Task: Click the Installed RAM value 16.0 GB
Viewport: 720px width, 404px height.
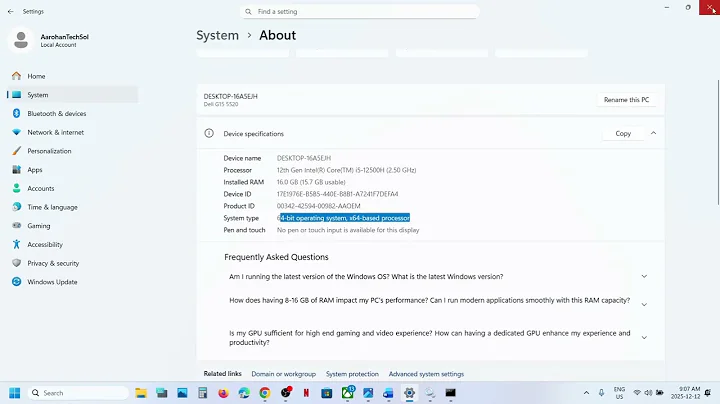Action: 311,182
